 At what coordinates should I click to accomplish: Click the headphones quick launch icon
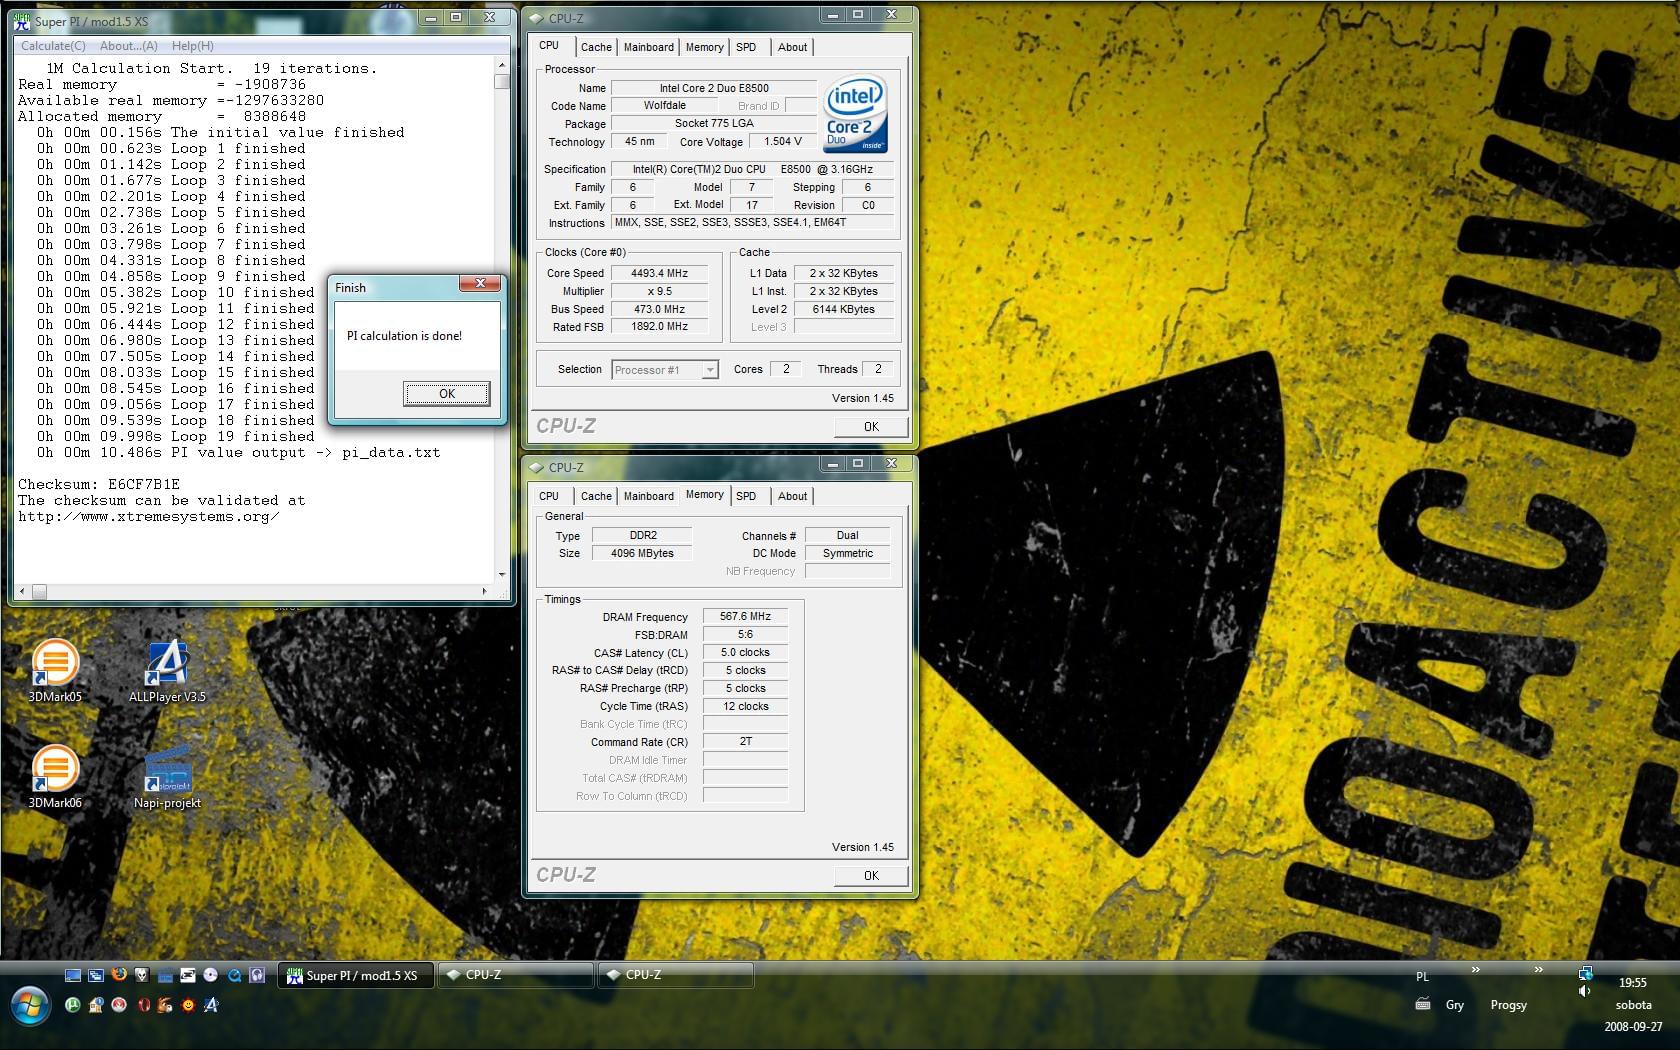pos(257,975)
